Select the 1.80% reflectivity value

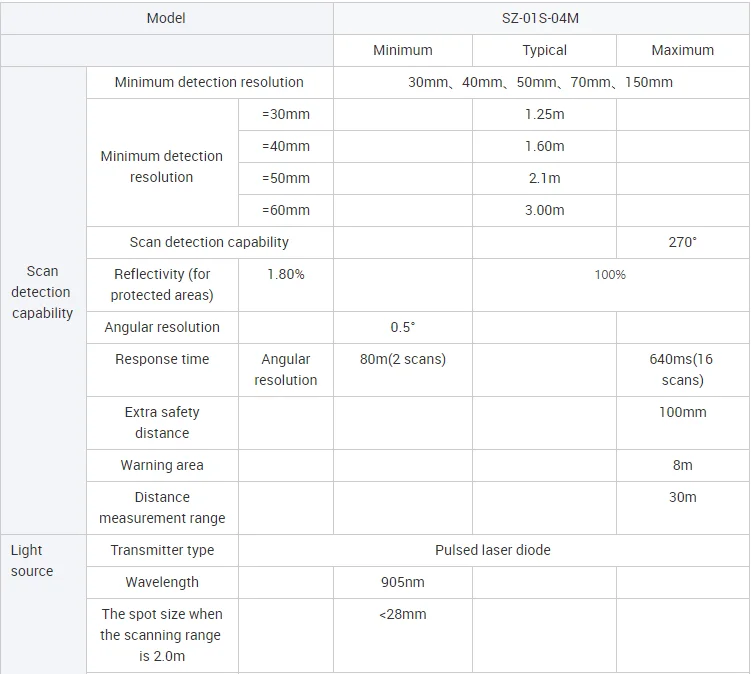[x=286, y=274]
